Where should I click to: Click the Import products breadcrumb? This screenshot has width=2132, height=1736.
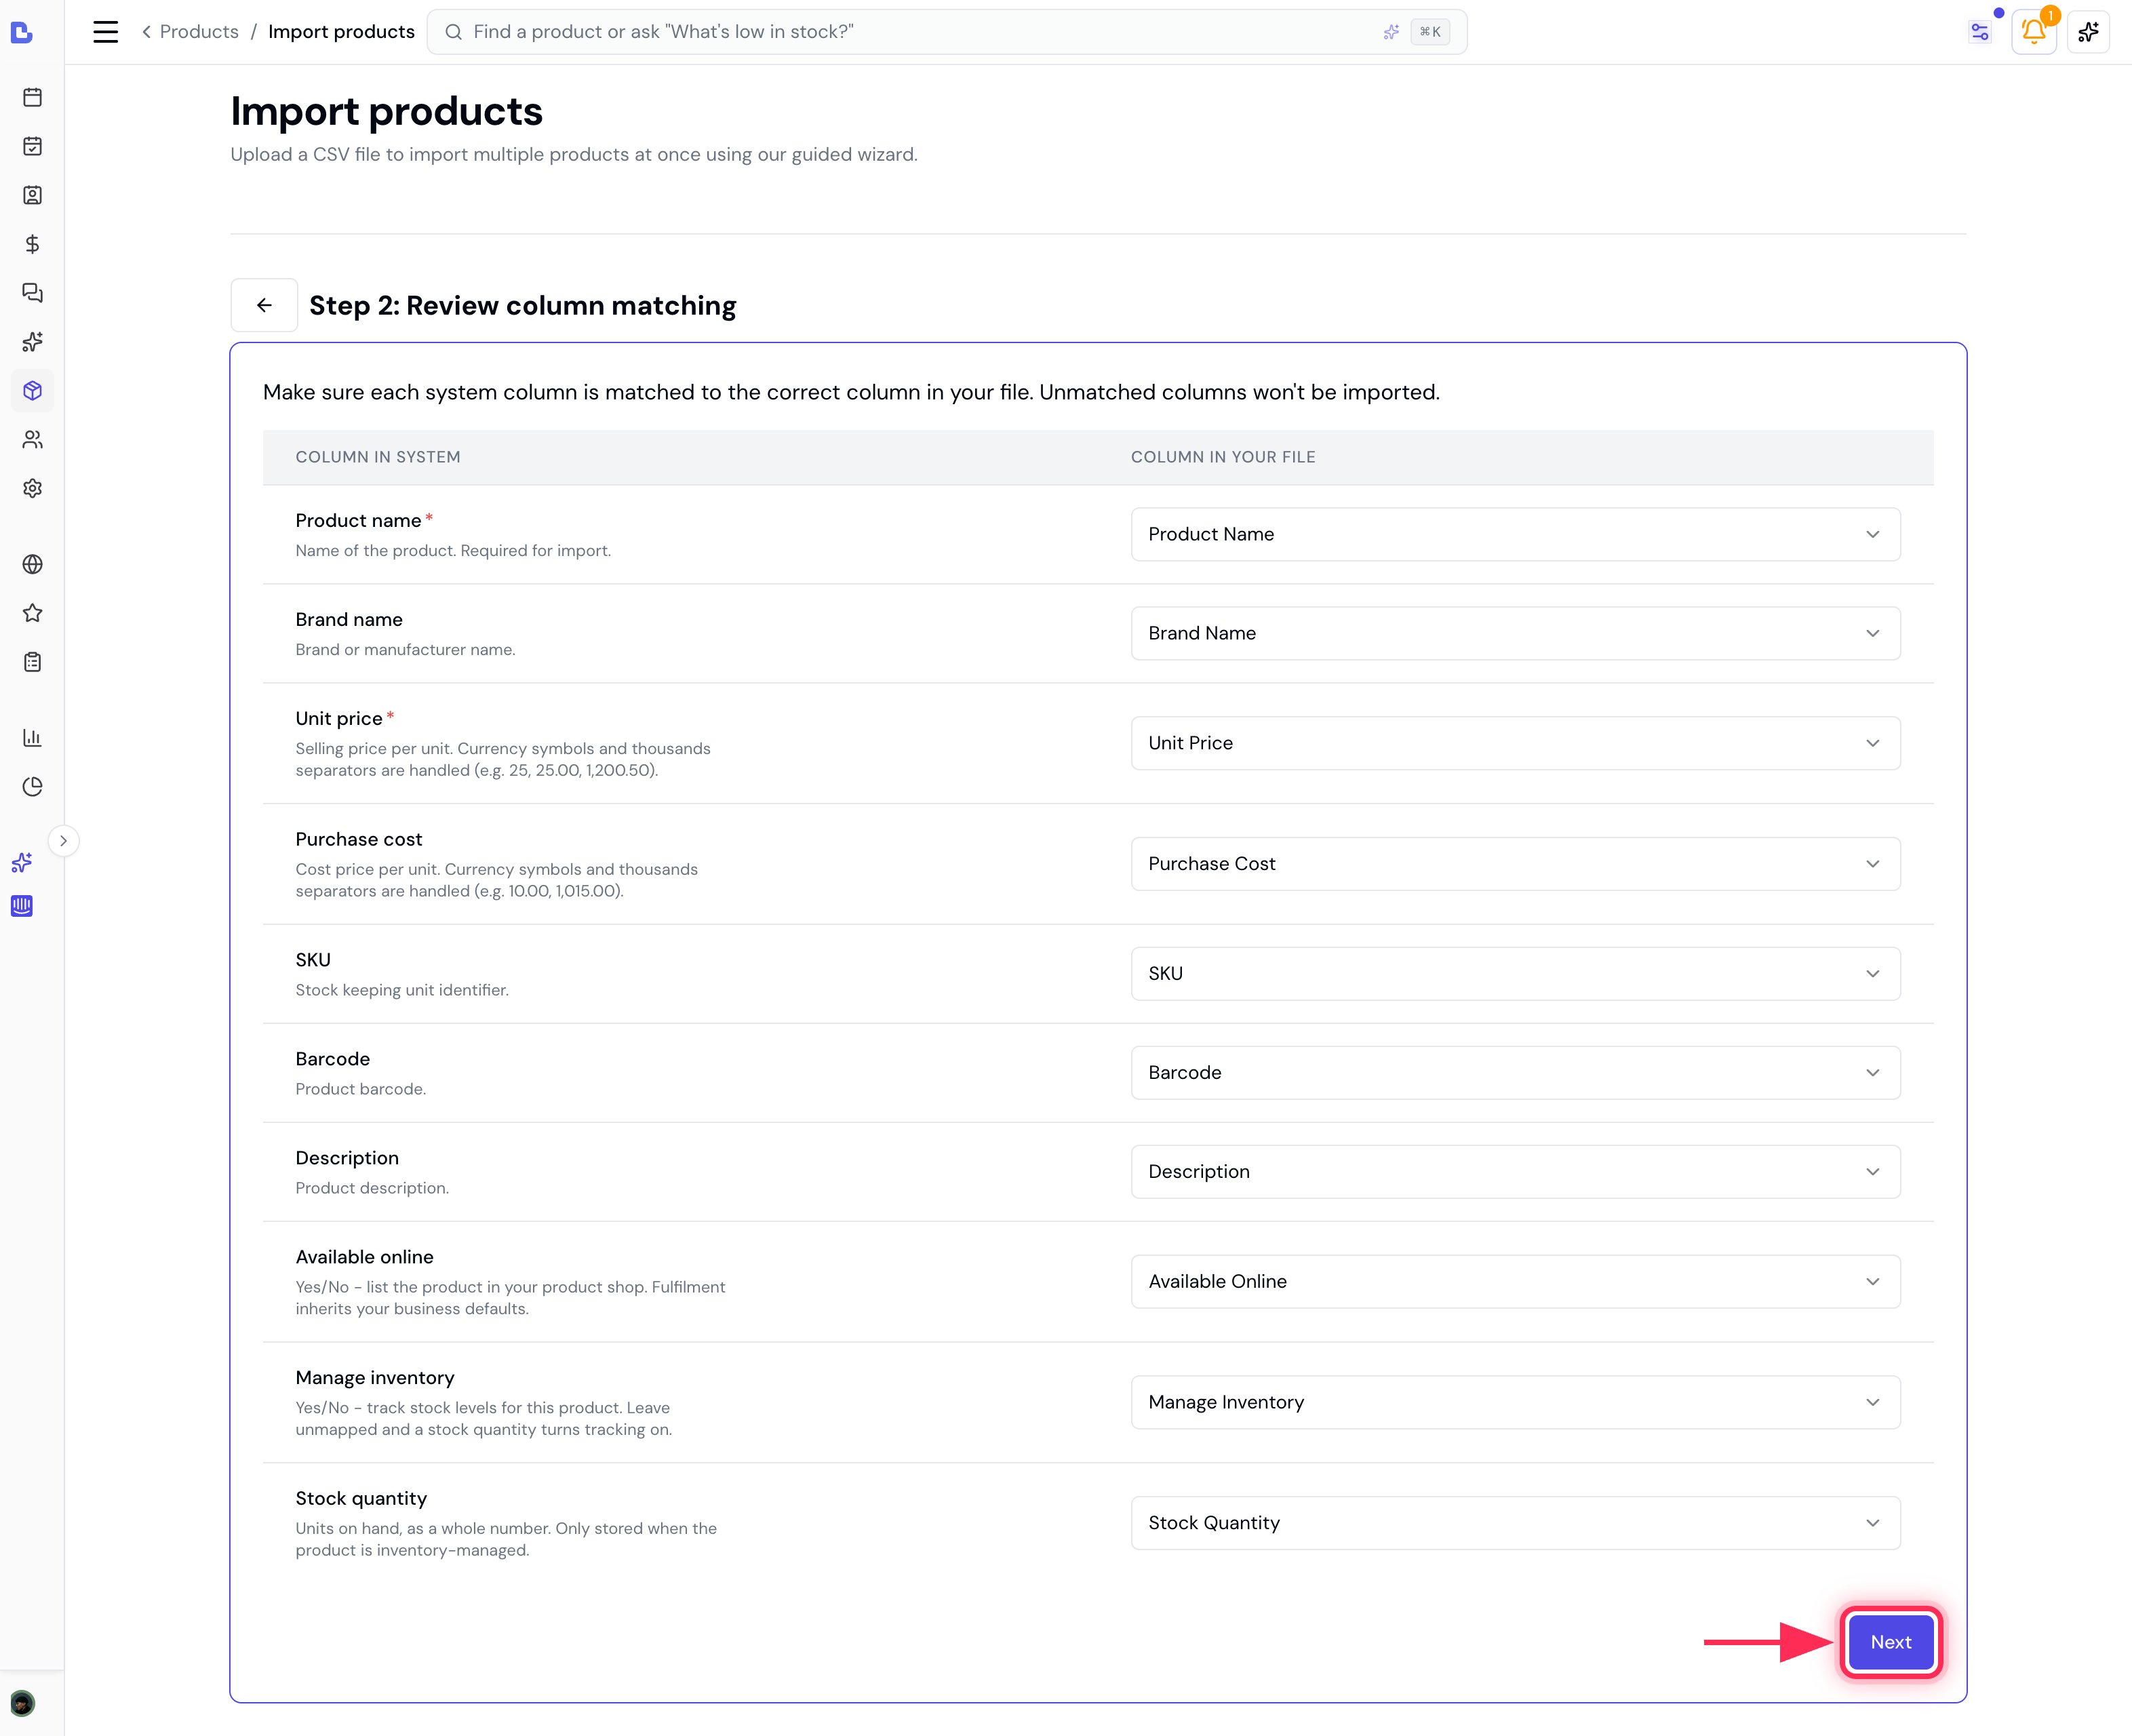pyautogui.click(x=341, y=32)
